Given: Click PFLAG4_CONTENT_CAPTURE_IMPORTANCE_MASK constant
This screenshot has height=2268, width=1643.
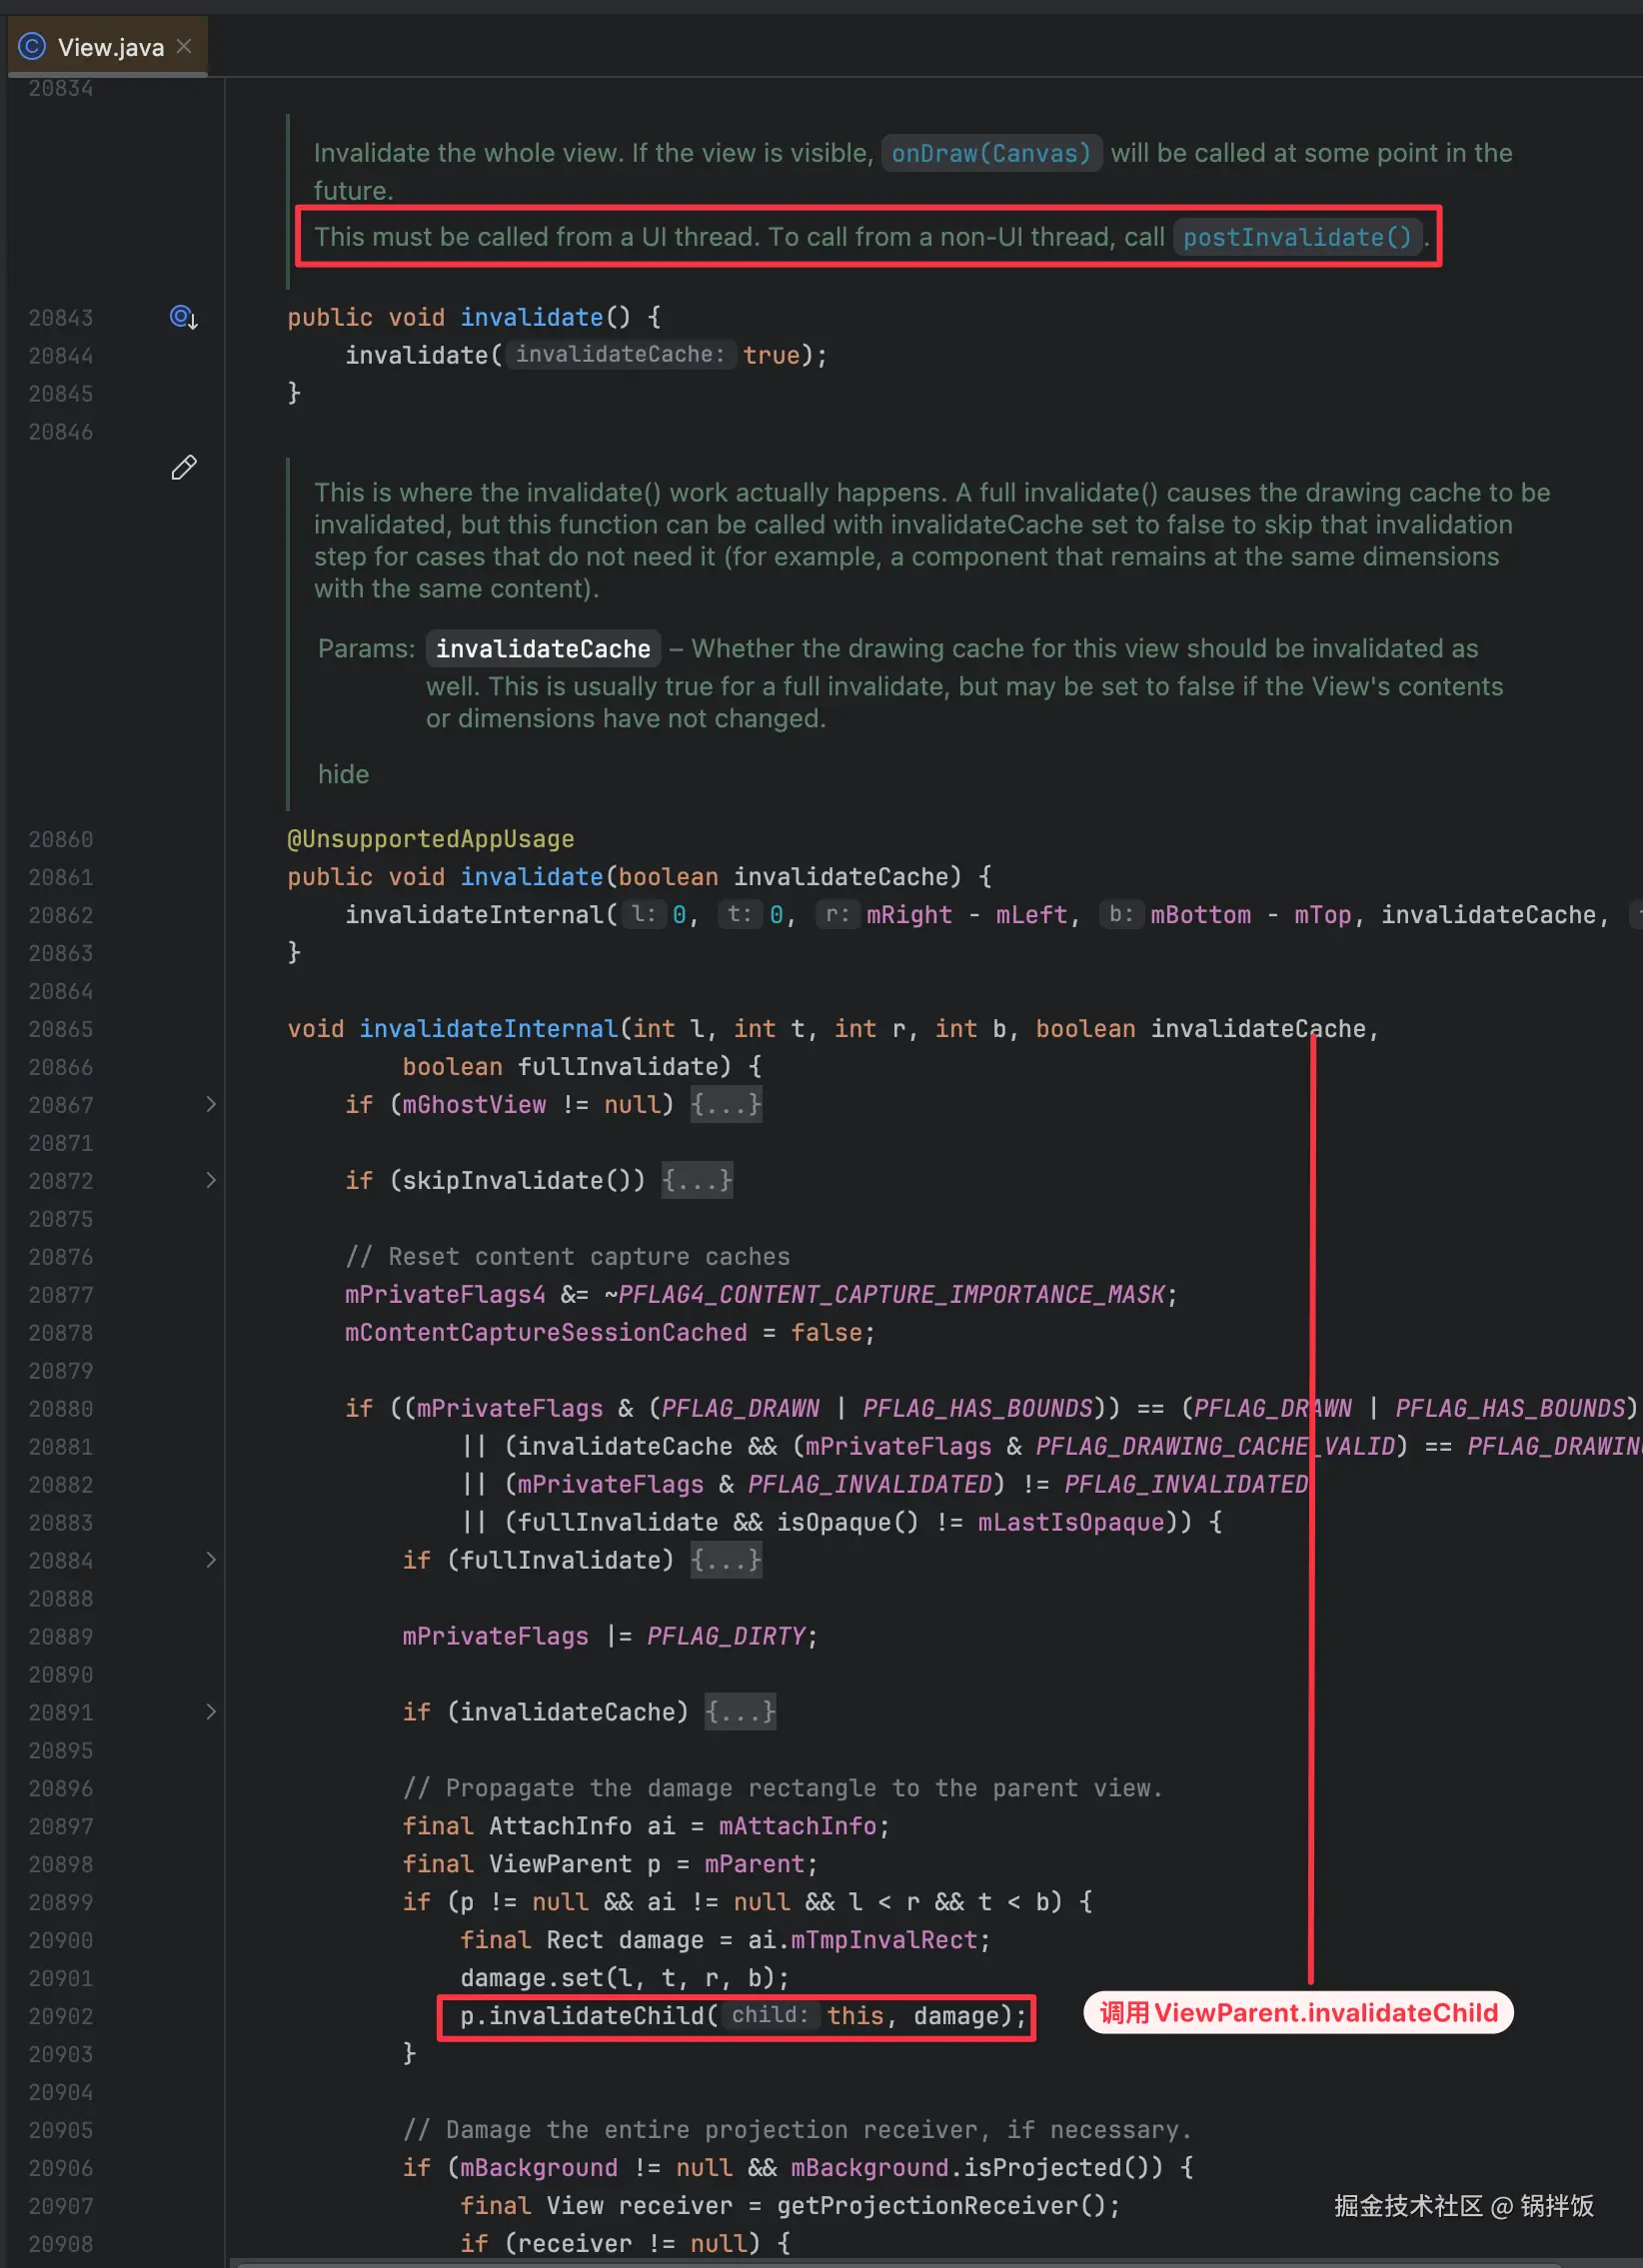Looking at the screenshot, I should click(891, 1295).
